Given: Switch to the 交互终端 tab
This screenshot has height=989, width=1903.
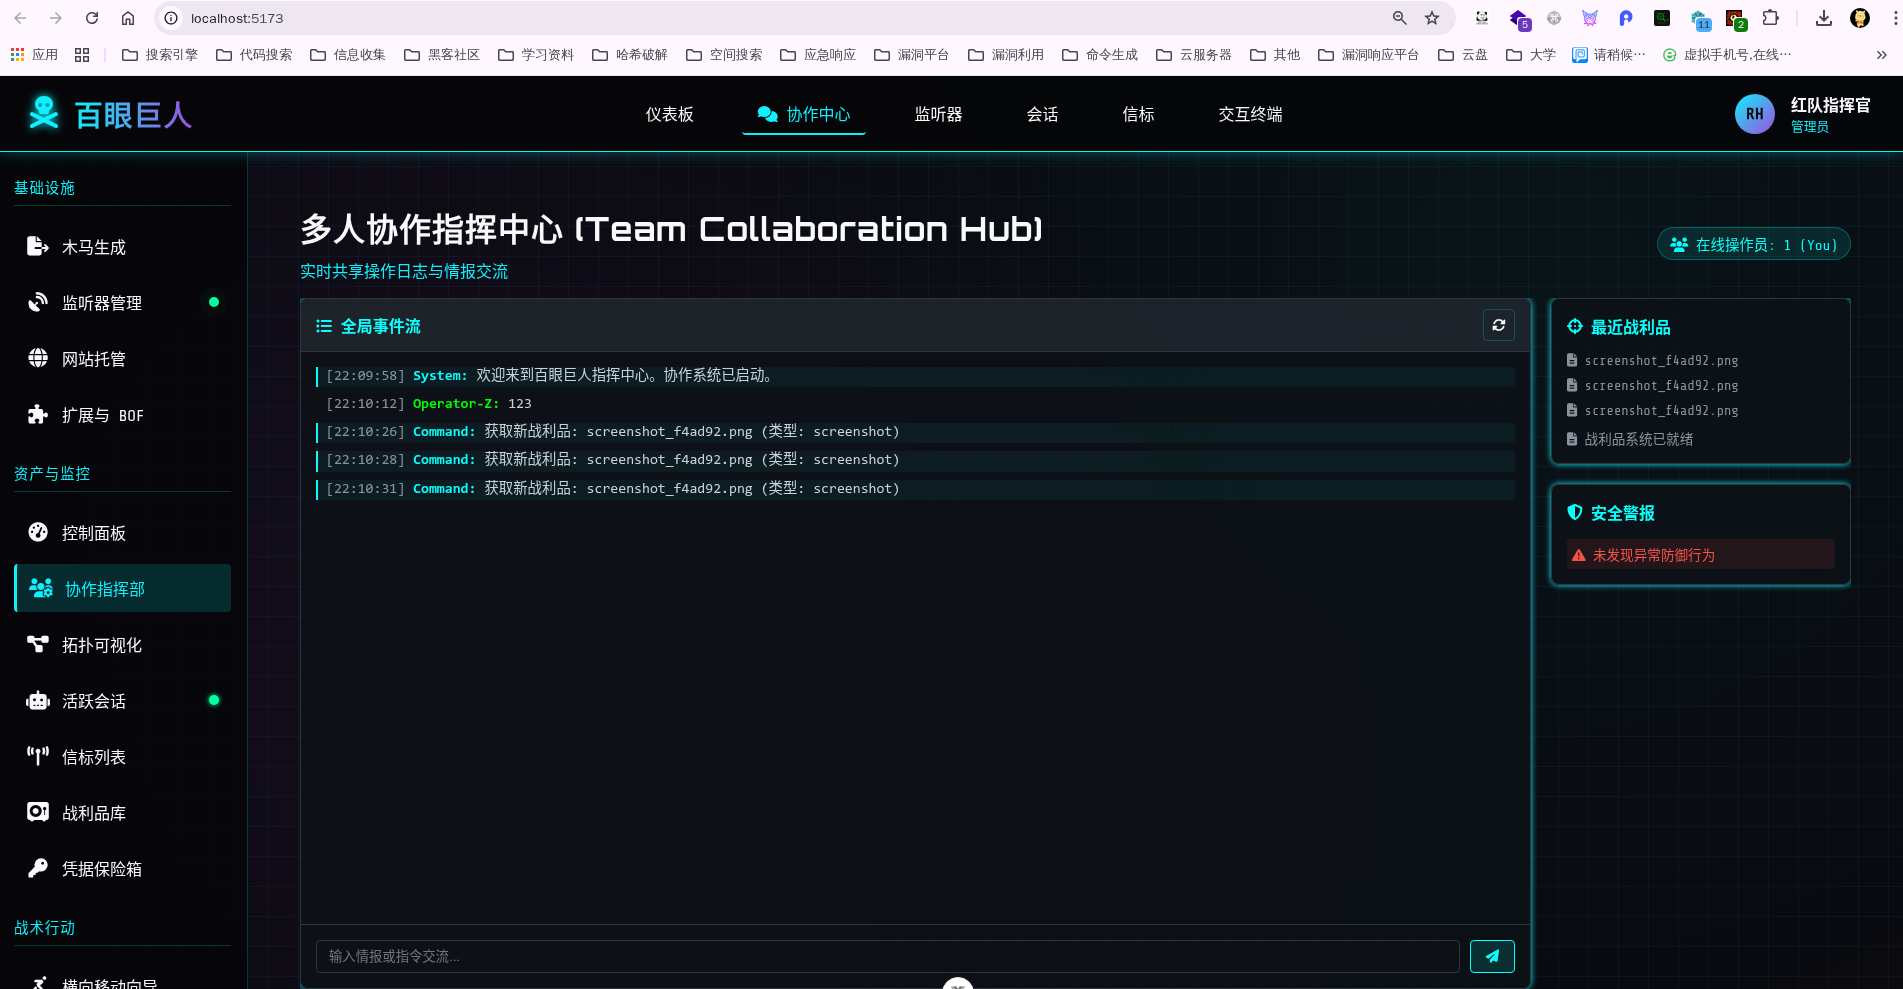Looking at the screenshot, I should pos(1250,115).
